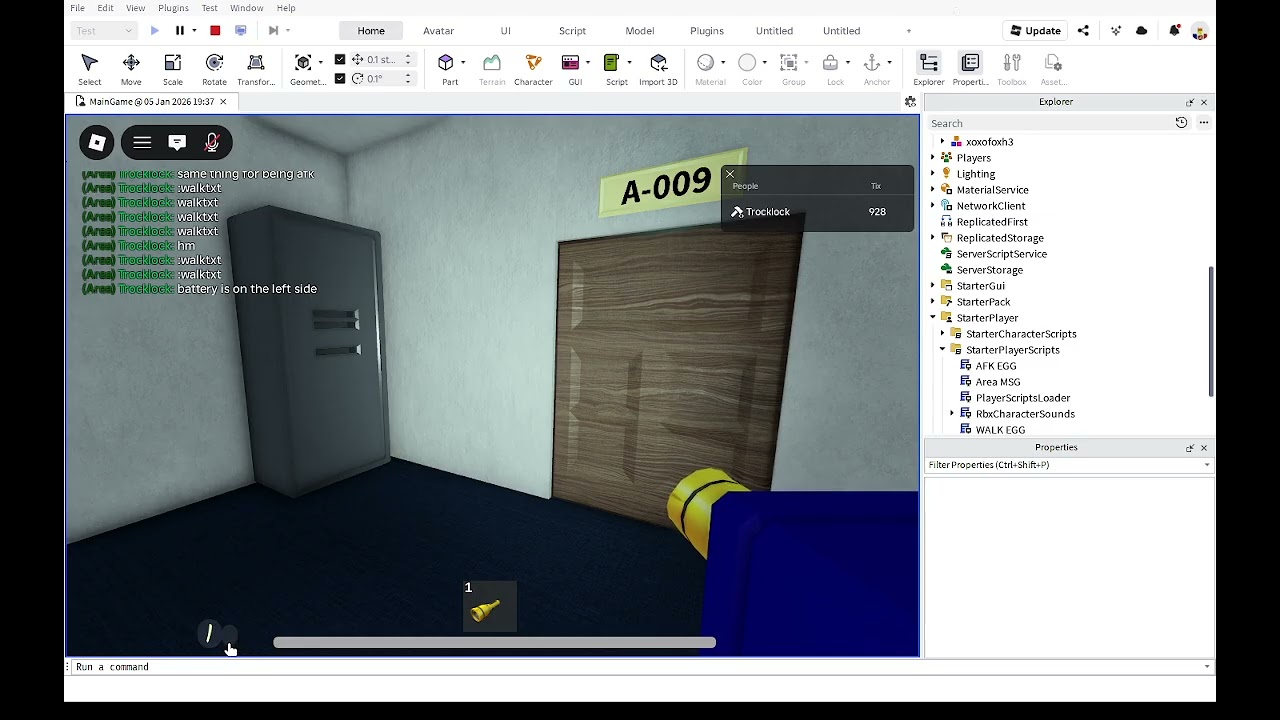Activate the Rotate tool

tap(214, 69)
